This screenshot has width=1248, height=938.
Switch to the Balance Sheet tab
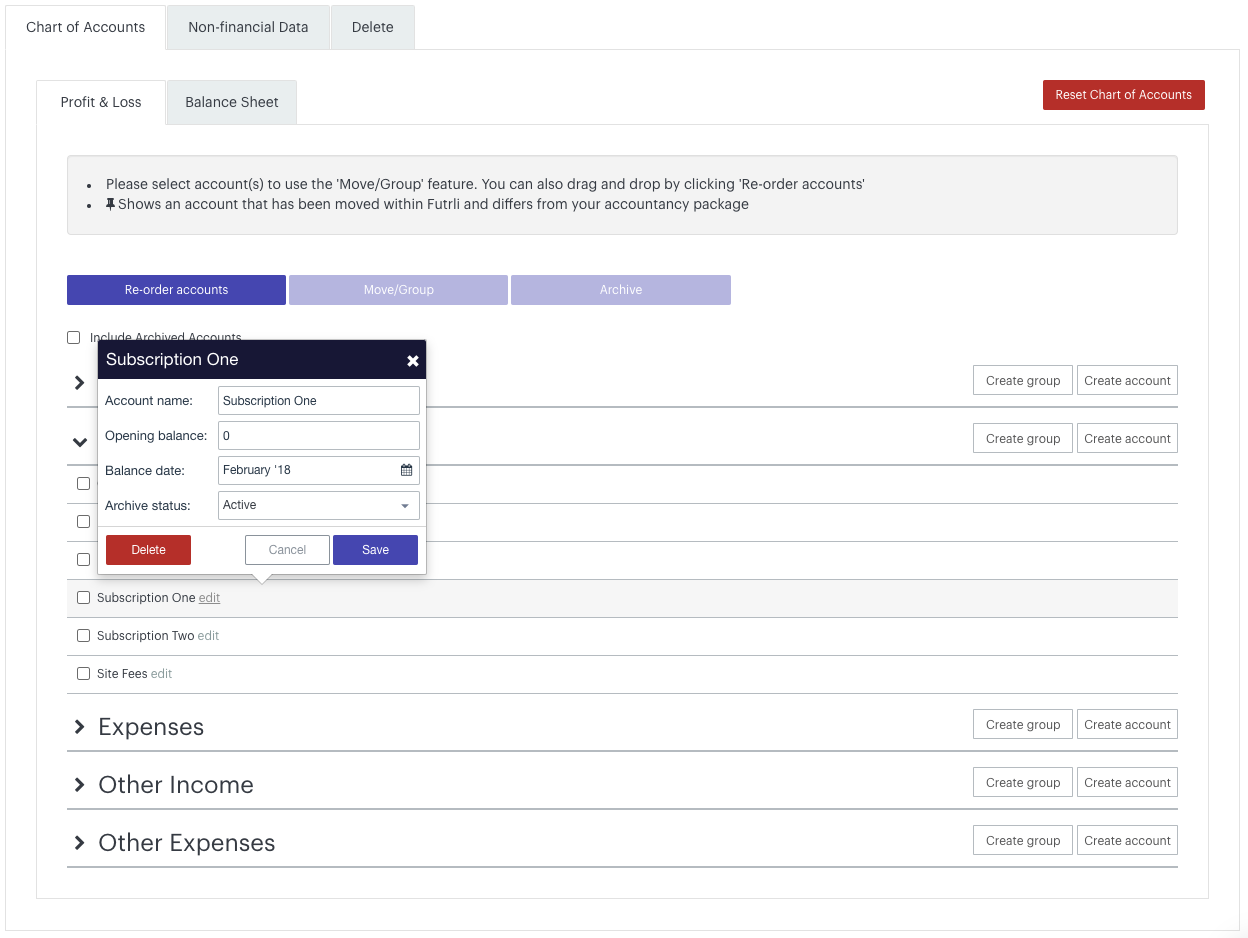pyautogui.click(x=232, y=102)
